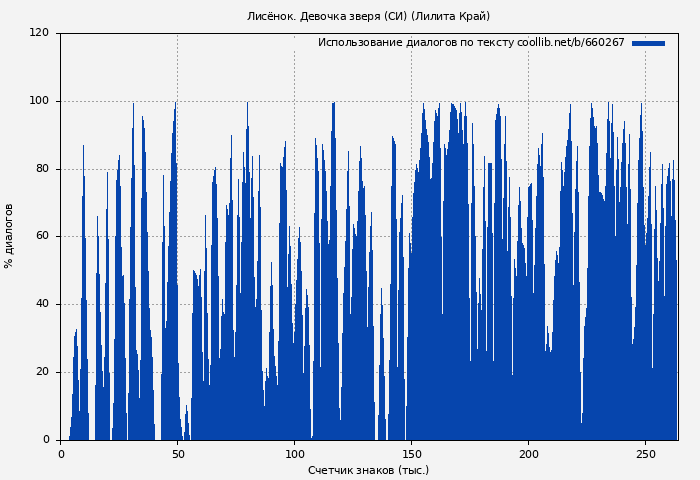Screen dimensions: 700x480
Task: Click the blue legend color swatch
Action: pos(648,43)
